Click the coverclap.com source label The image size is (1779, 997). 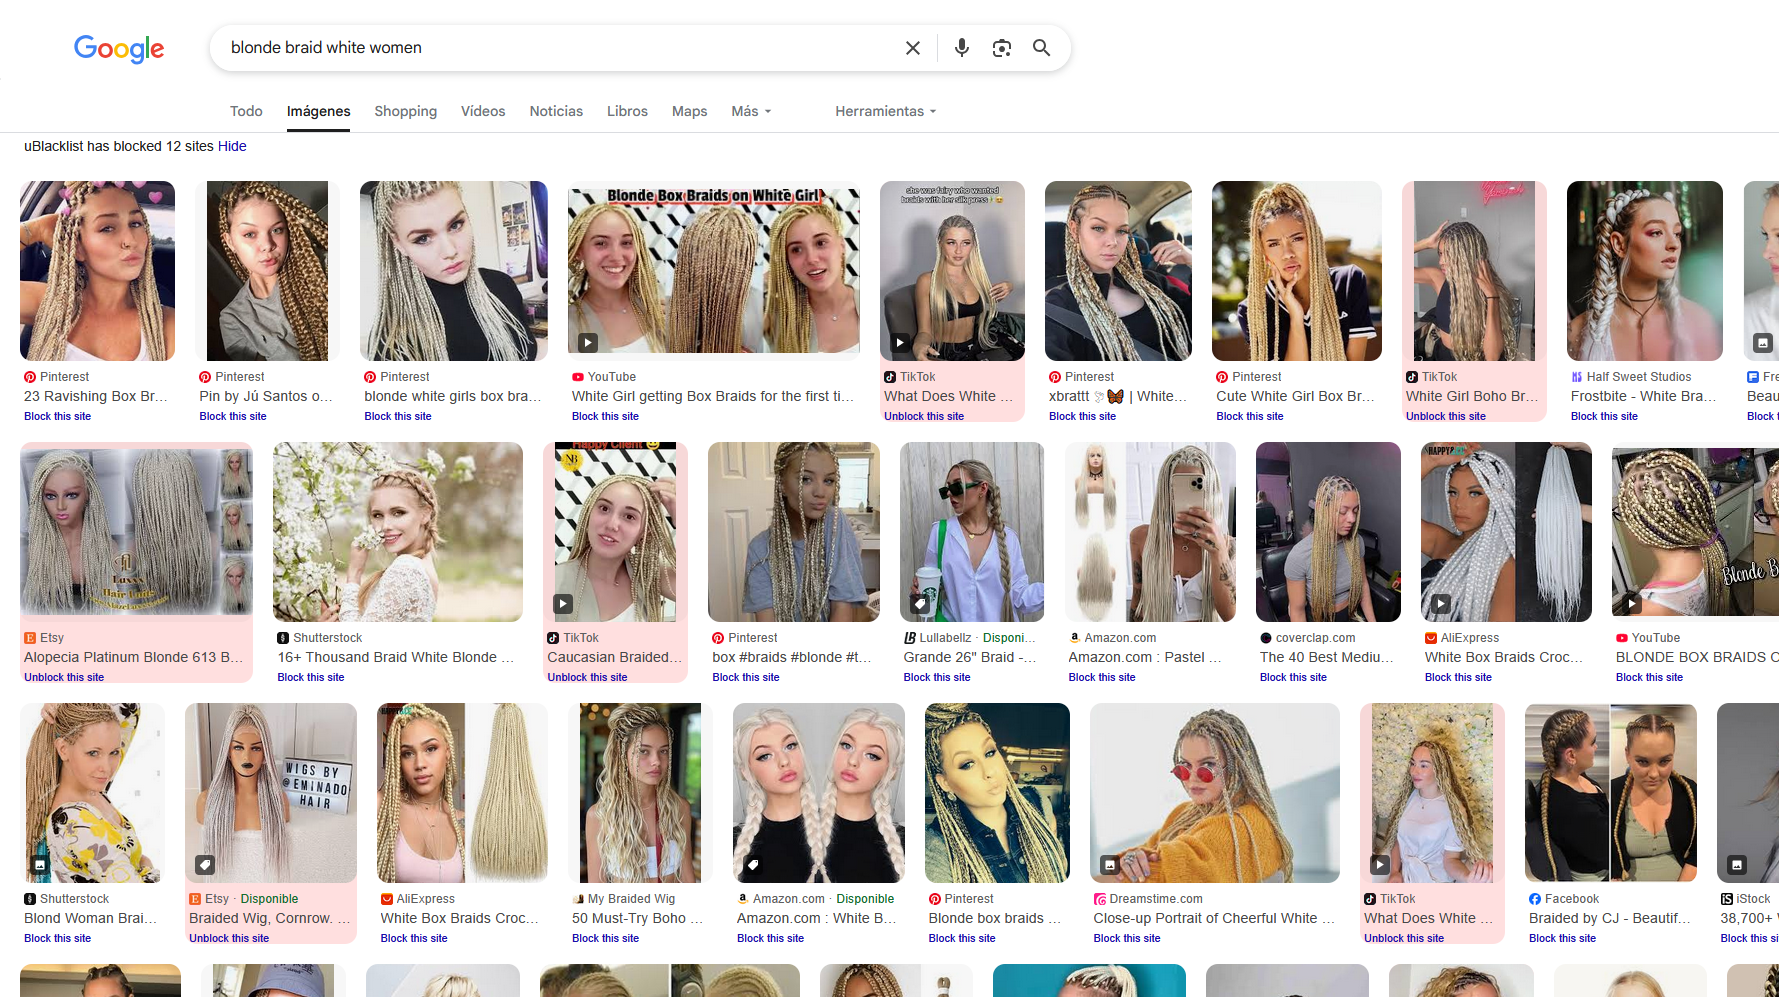tap(1315, 638)
